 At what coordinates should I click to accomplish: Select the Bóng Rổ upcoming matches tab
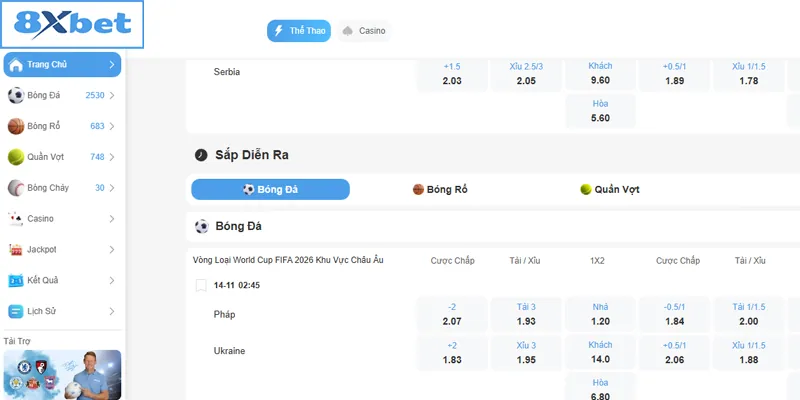coord(440,189)
